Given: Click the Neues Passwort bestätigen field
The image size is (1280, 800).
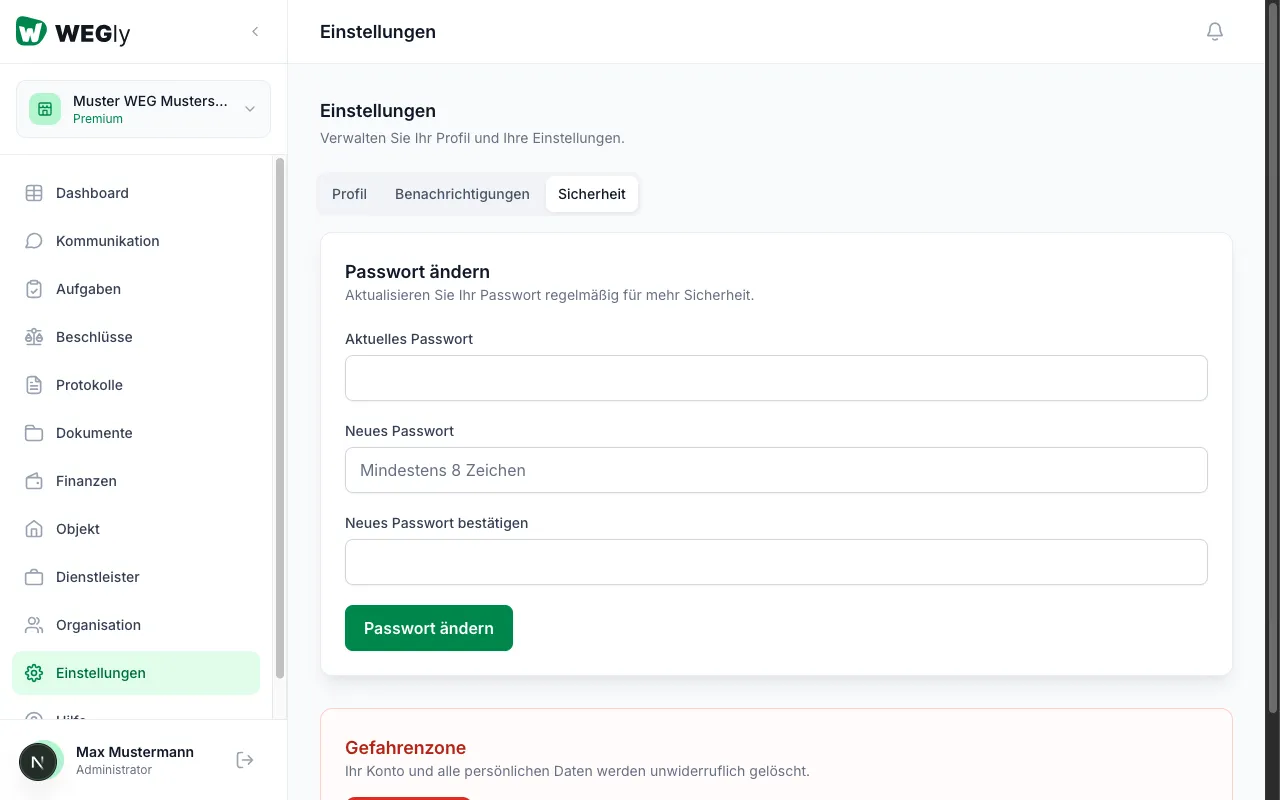Looking at the screenshot, I should click(776, 562).
